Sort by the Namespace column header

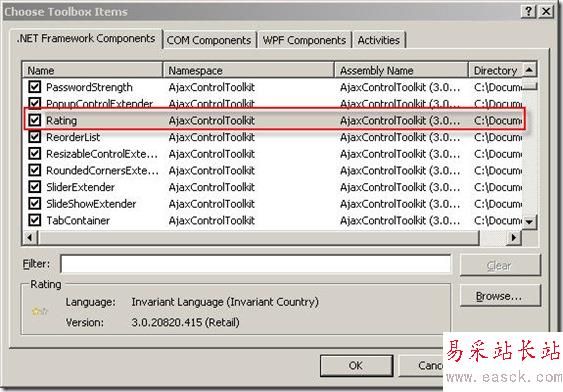(x=248, y=70)
